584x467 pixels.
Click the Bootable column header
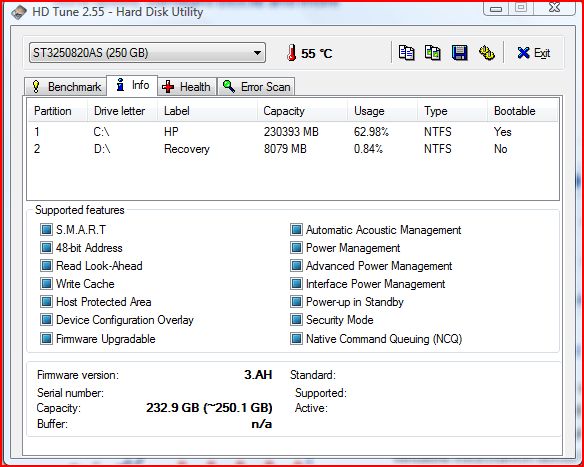click(522, 111)
